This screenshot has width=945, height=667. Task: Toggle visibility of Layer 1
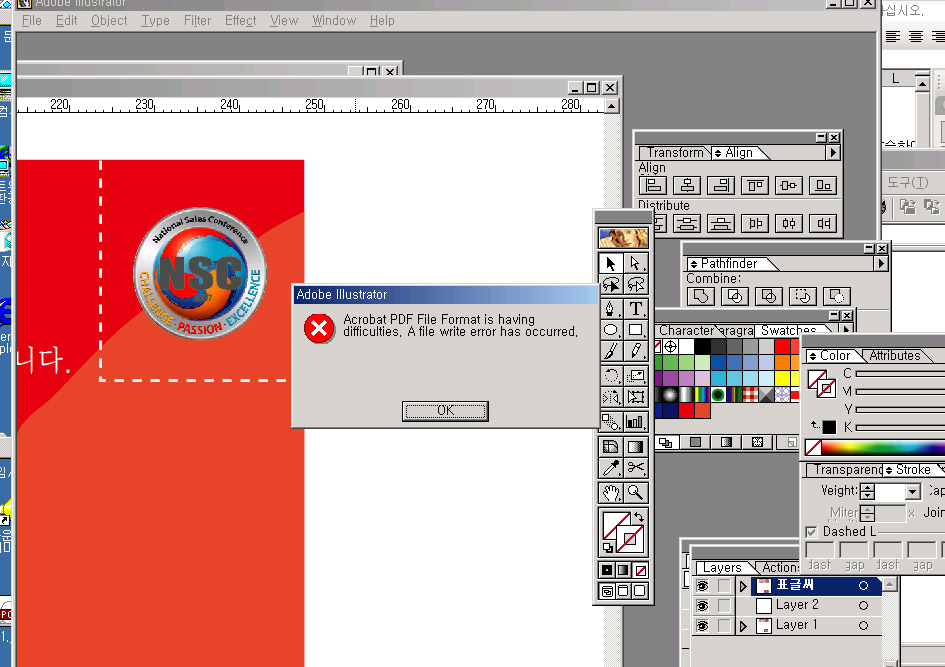[x=702, y=626]
